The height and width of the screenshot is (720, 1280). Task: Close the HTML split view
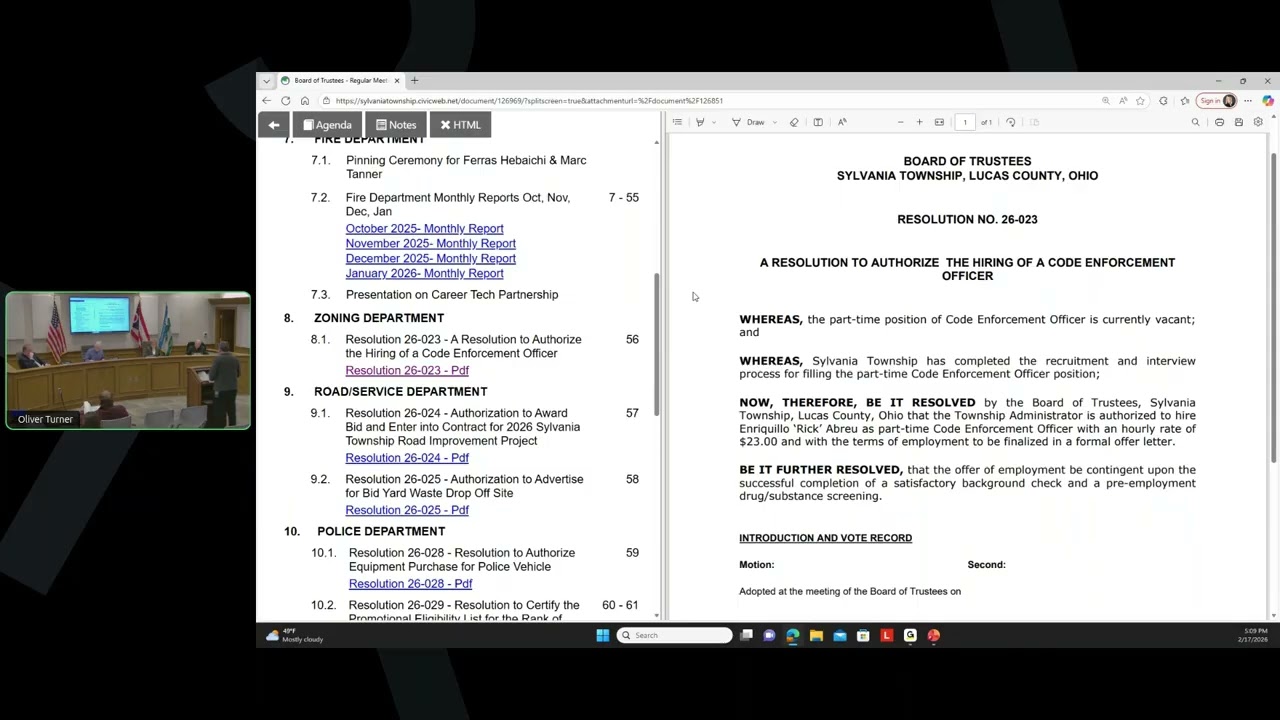point(461,125)
